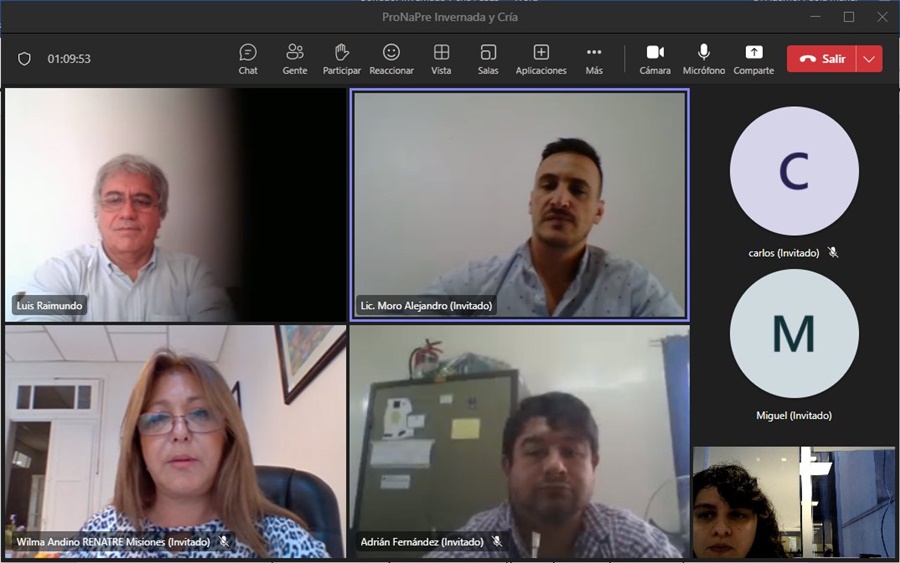Leave the meeting with Salir
The width and height of the screenshot is (900, 563).
click(x=822, y=59)
